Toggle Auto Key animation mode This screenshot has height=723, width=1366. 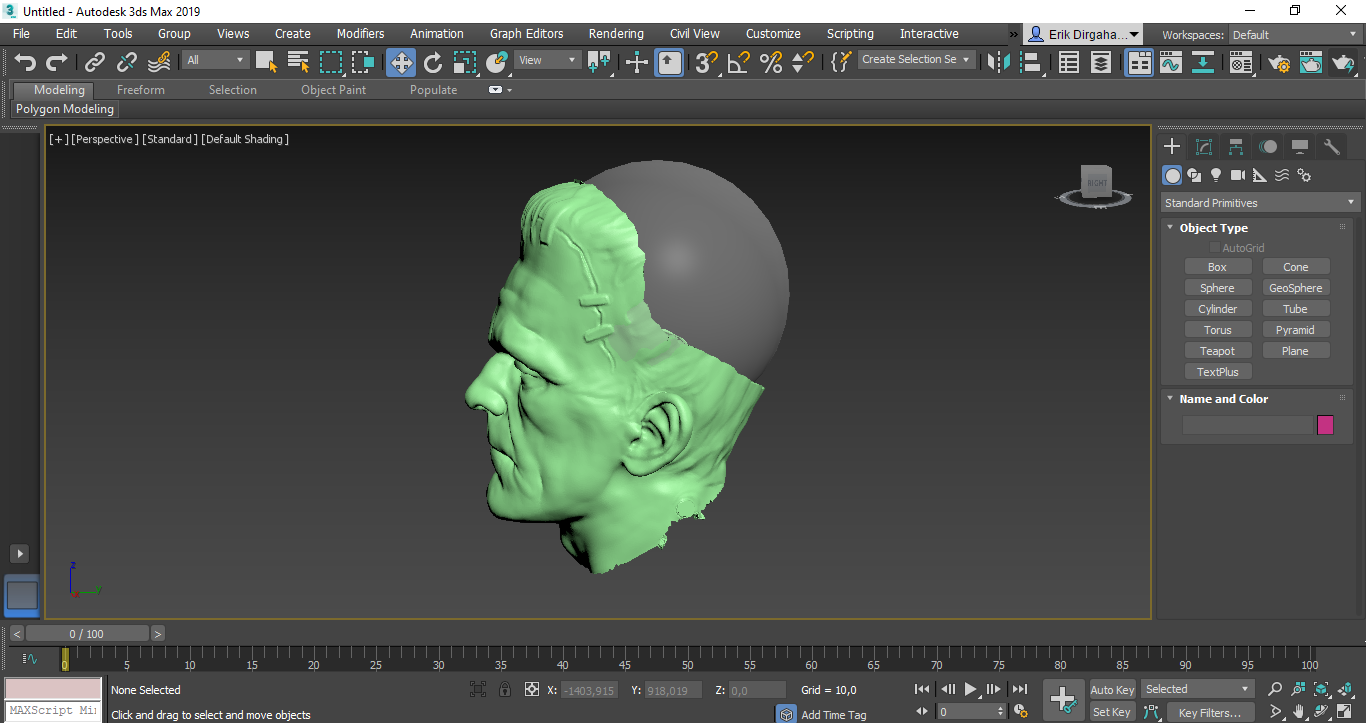(x=1112, y=690)
